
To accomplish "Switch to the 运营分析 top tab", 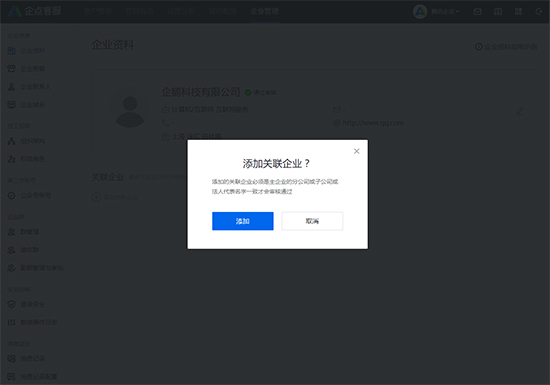I will (181, 11).
